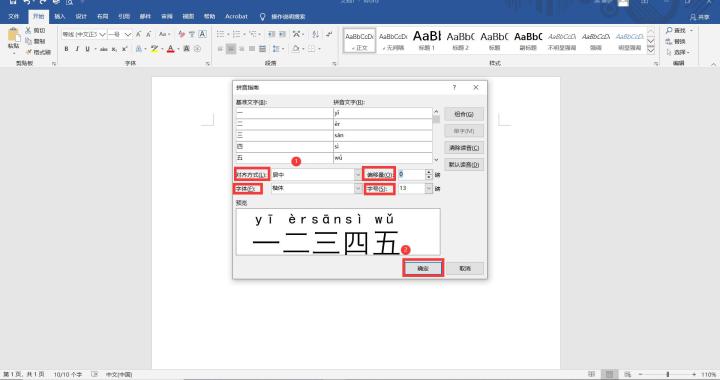Open the Help tab
The height and width of the screenshot is (380, 720).
pyautogui.click(x=209, y=17)
